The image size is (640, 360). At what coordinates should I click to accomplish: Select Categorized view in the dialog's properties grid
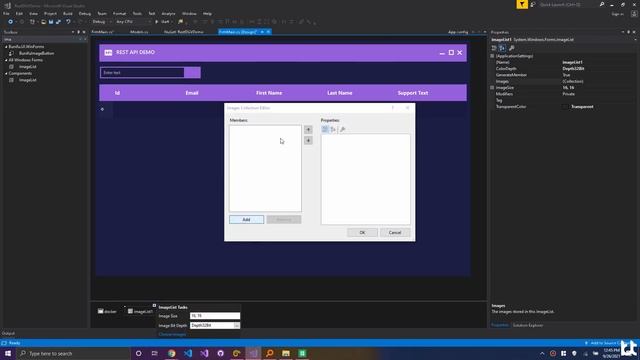(325, 129)
